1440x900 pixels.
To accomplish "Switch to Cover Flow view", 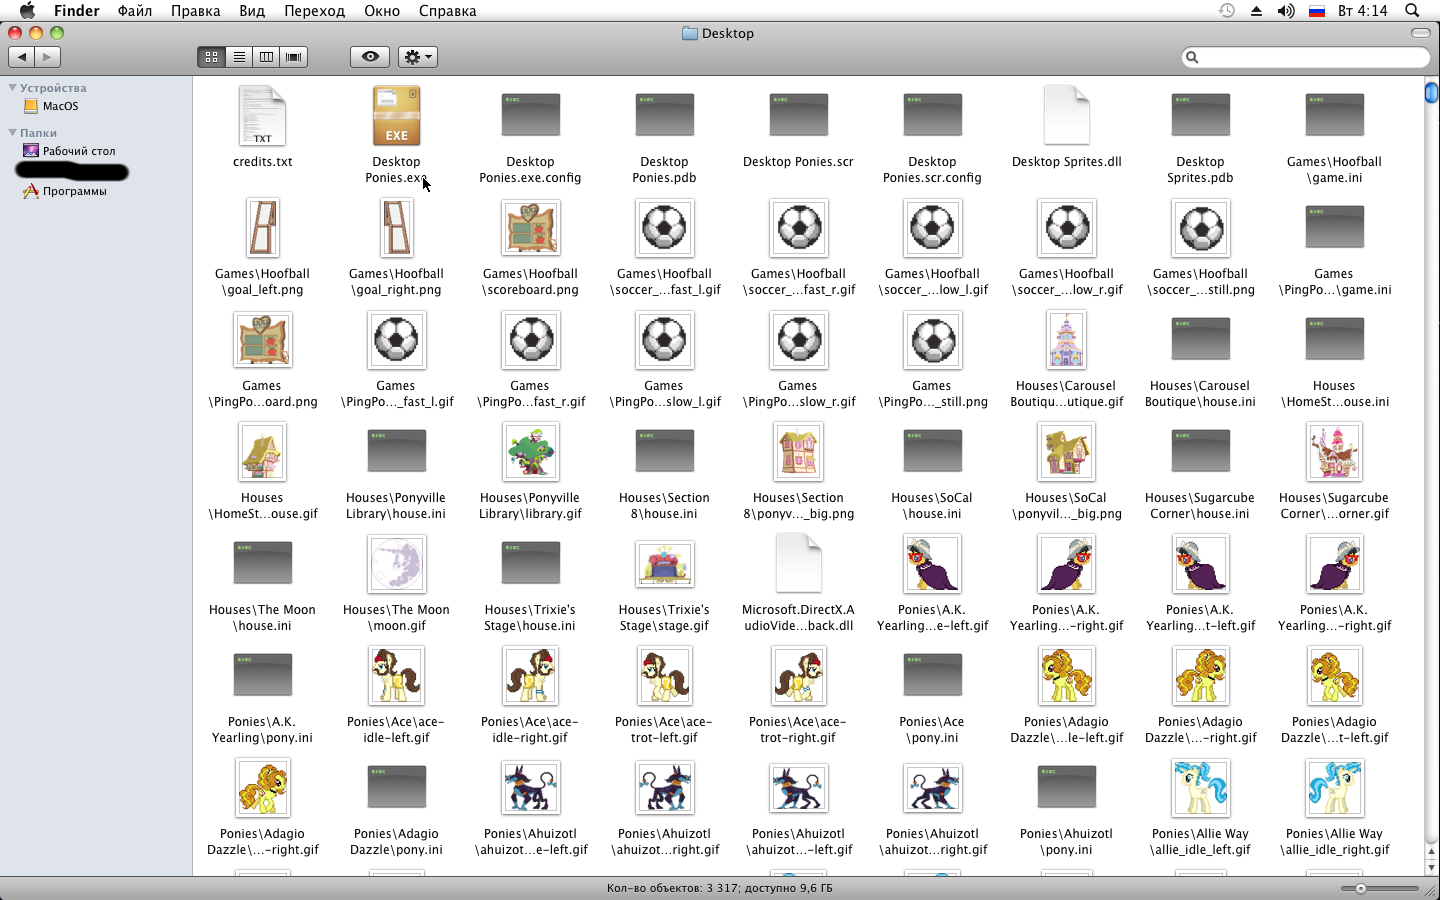I will pyautogui.click(x=294, y=57).
